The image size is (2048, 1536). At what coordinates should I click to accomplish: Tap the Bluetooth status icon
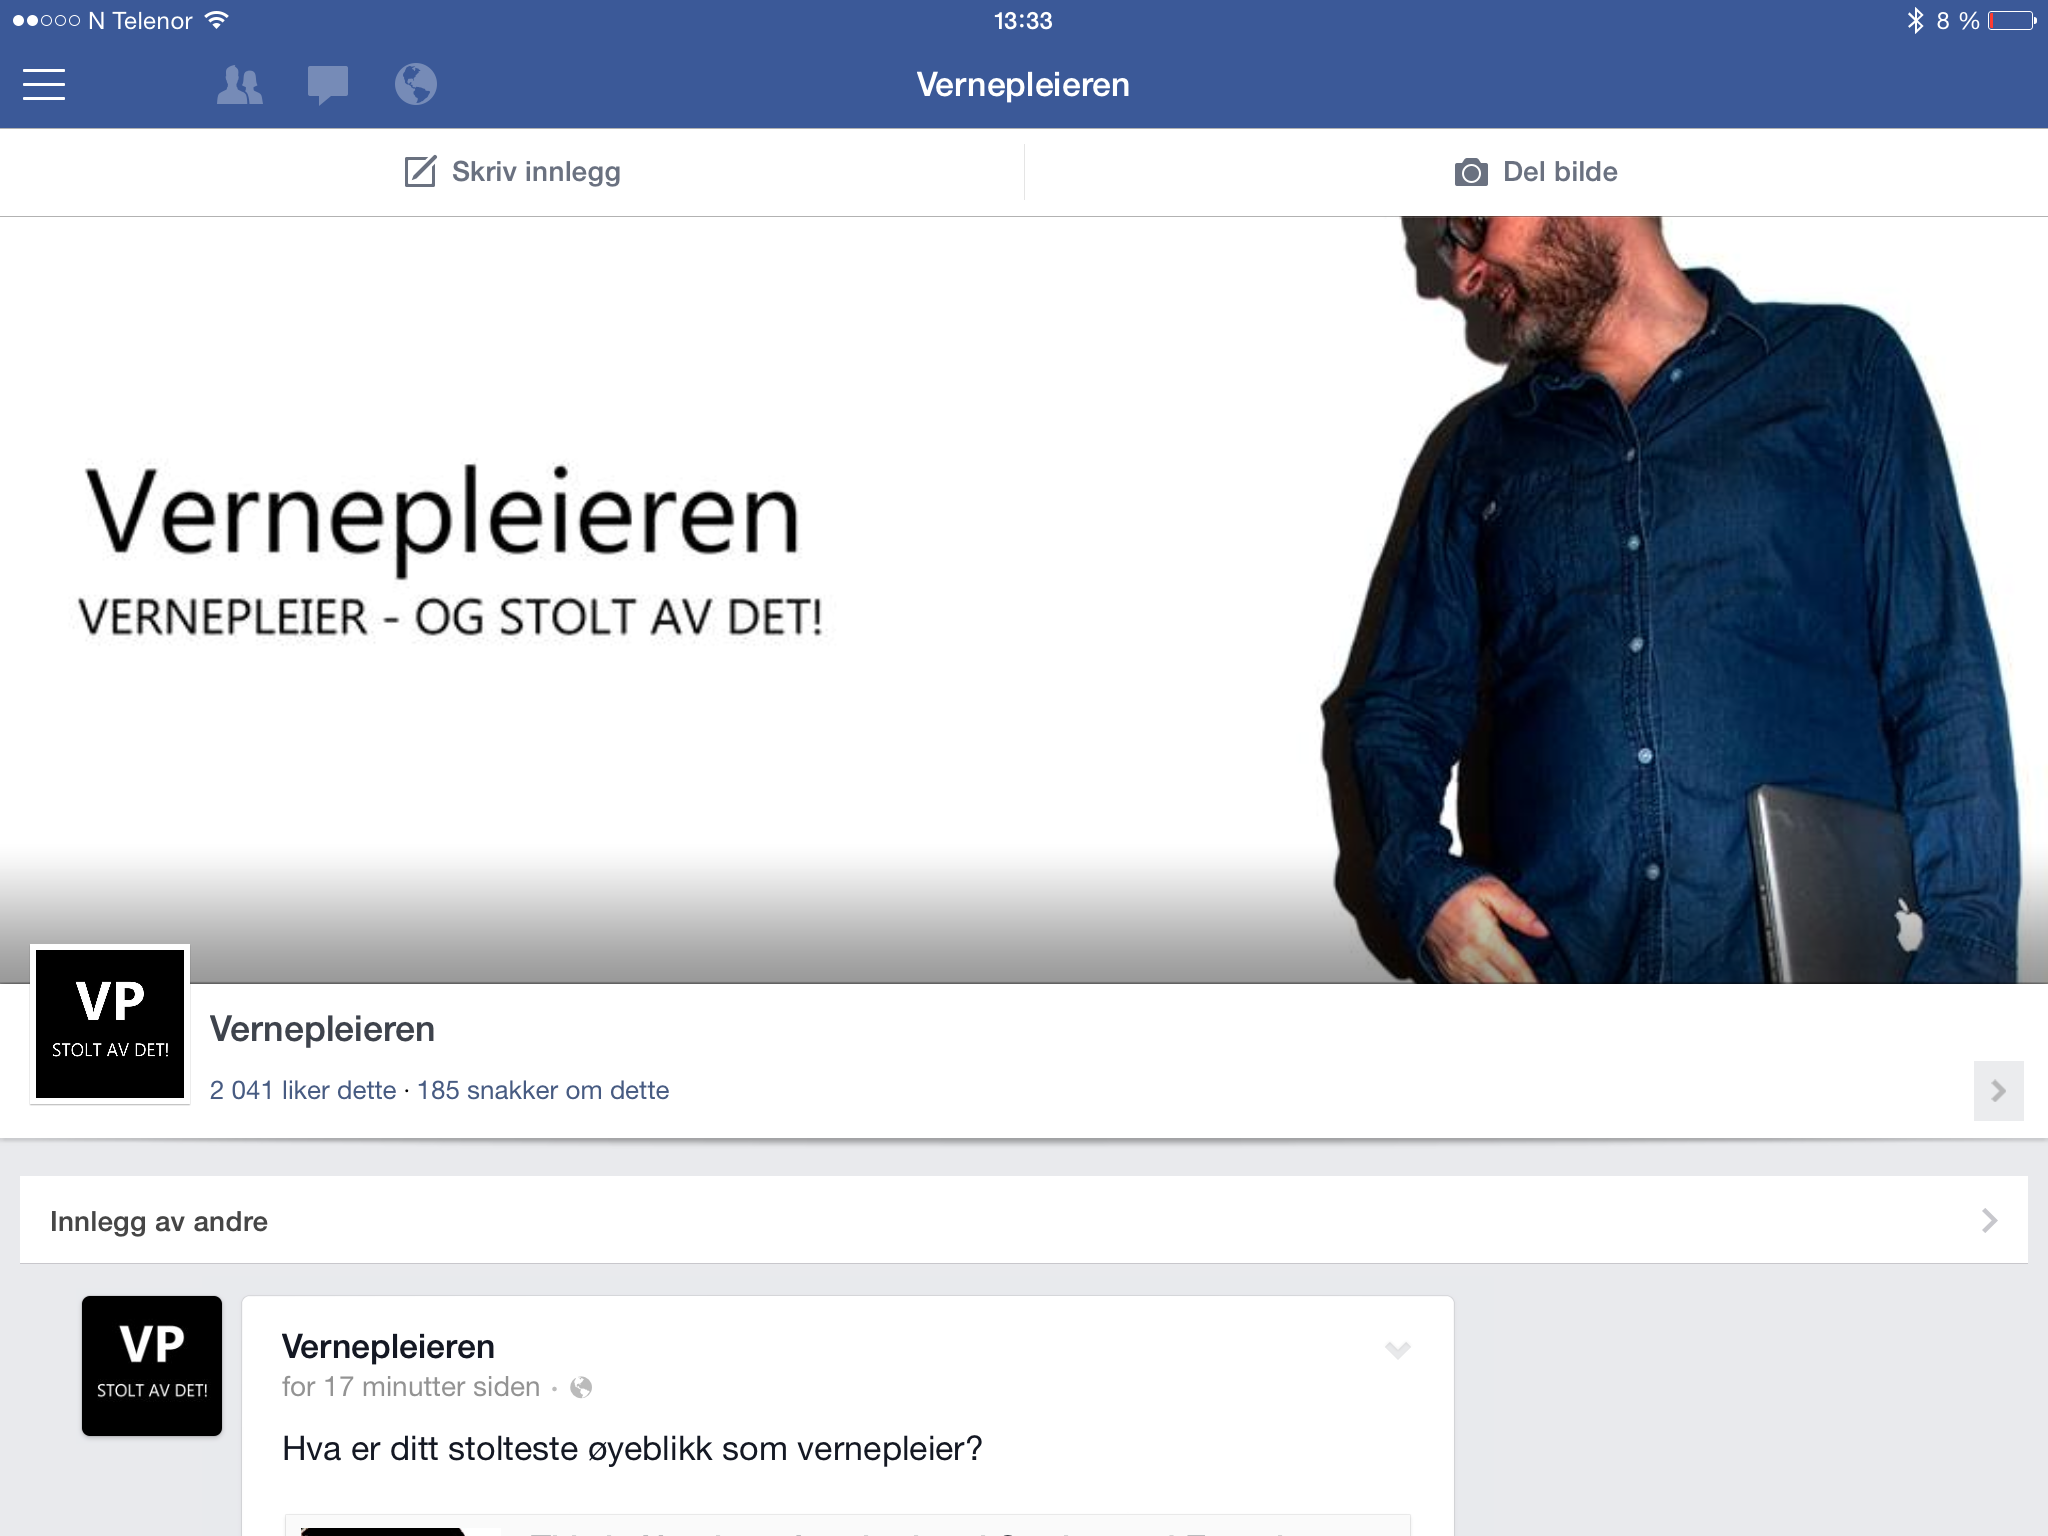(x=1915, y=20)
